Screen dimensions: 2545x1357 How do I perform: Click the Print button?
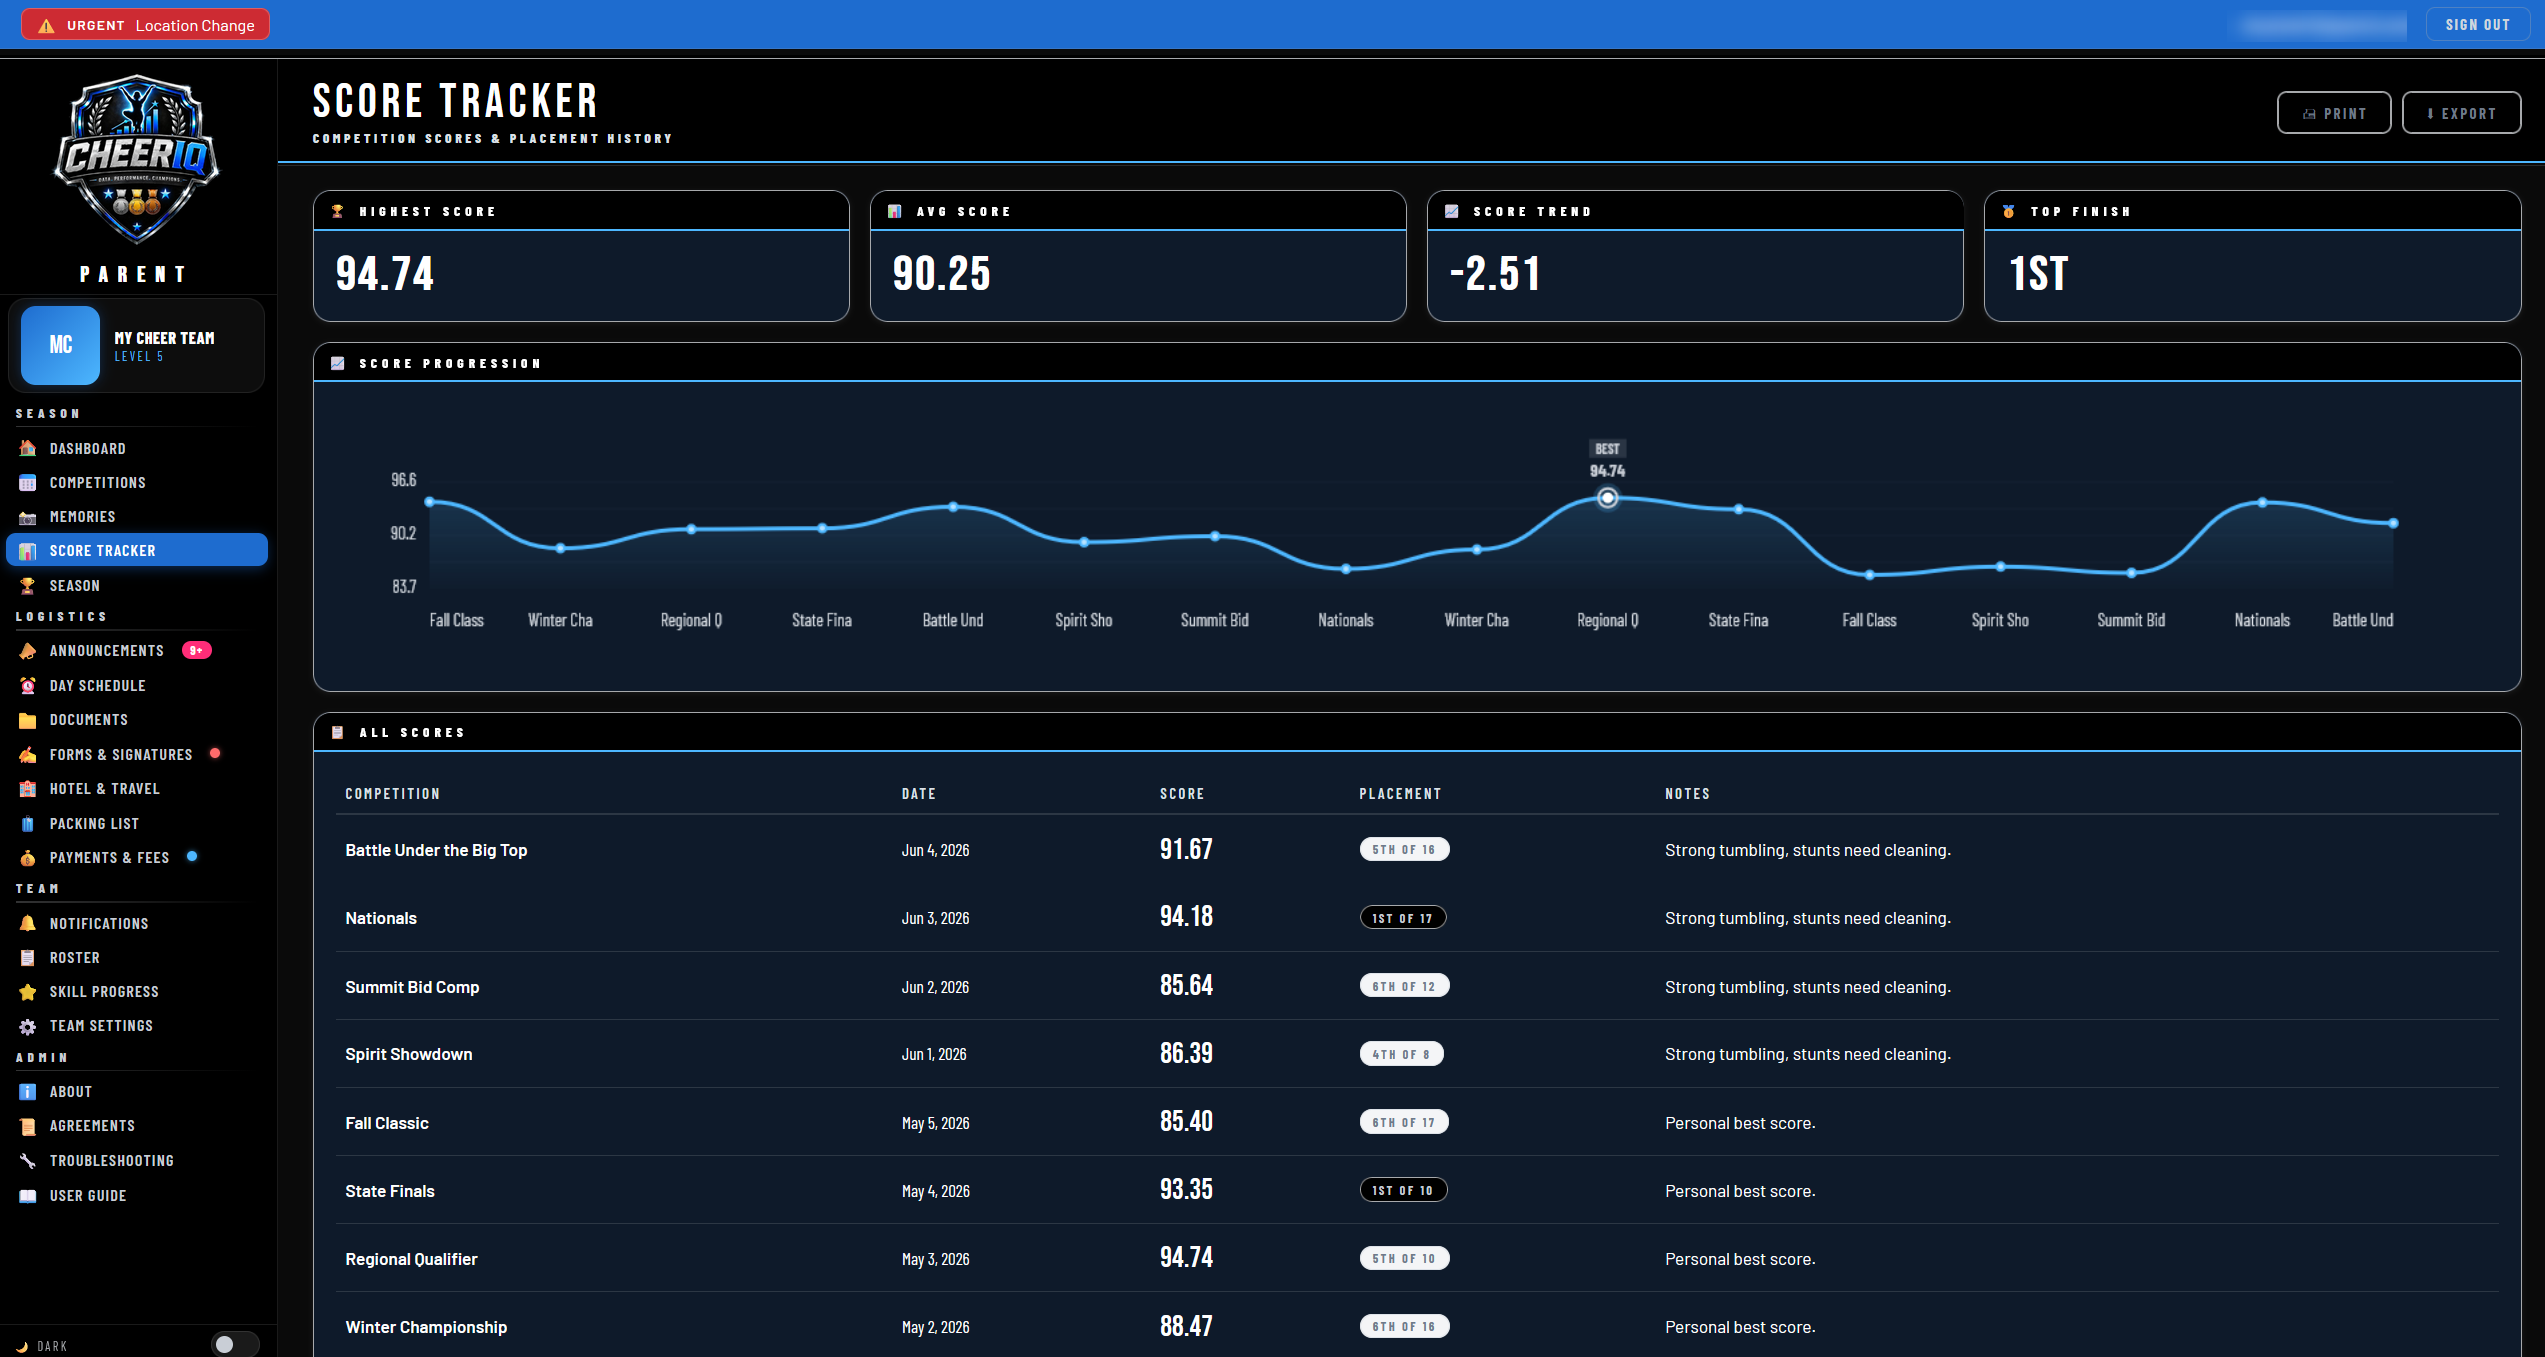(x=2334, y=113)
